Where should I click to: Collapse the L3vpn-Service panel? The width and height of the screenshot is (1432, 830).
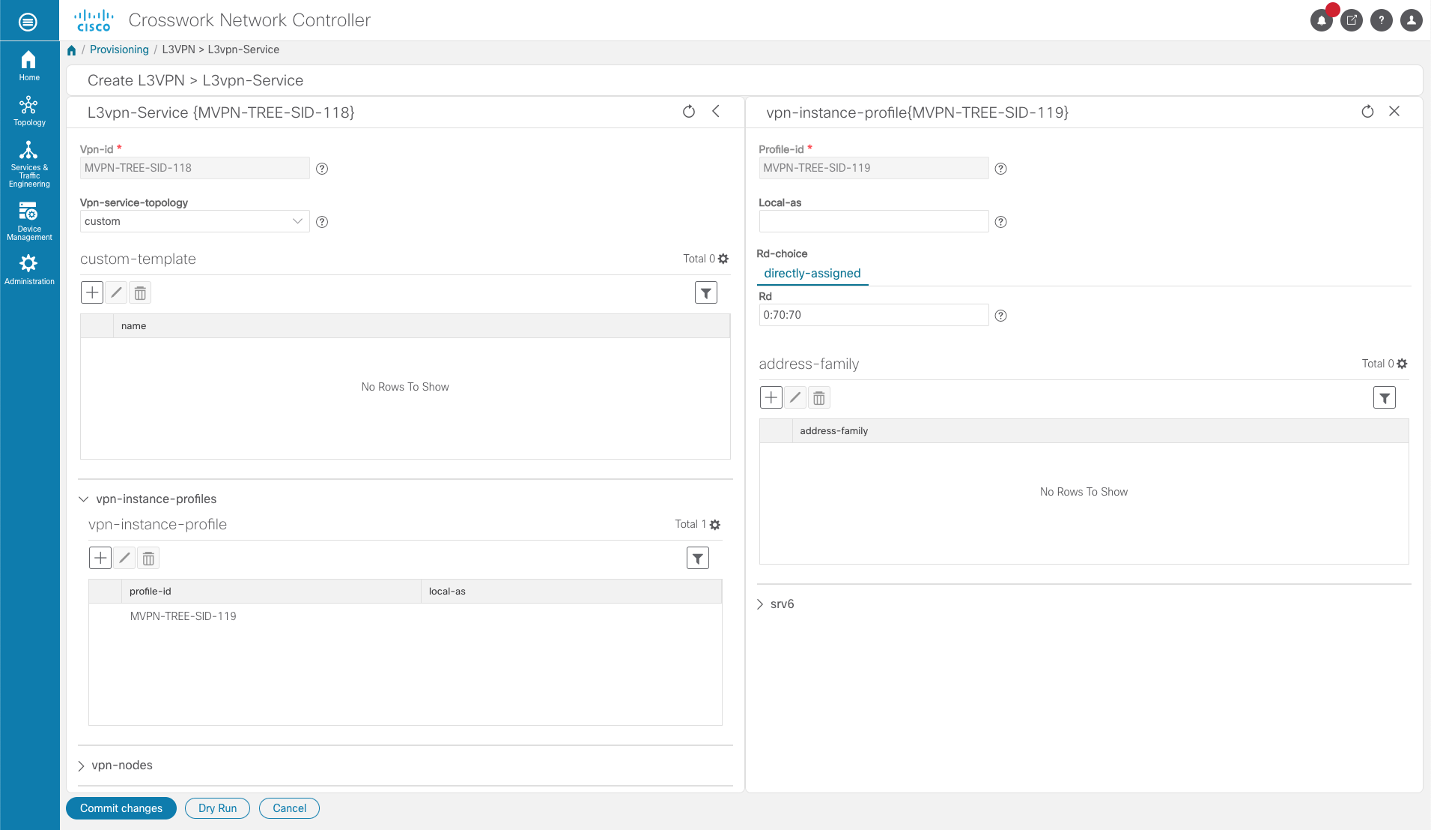[x=716, y=112]
